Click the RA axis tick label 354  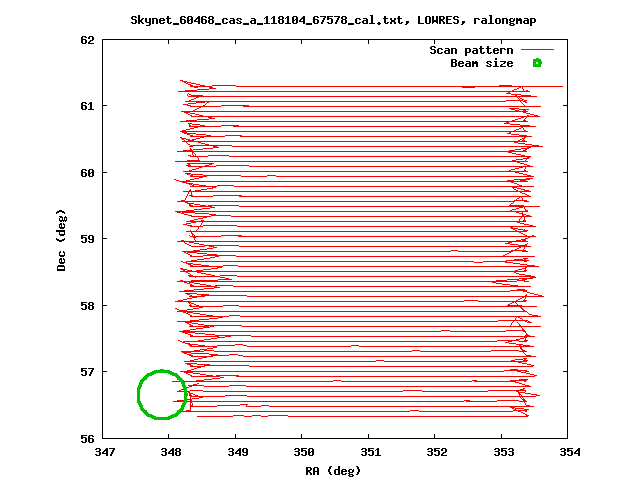(570, 452)
